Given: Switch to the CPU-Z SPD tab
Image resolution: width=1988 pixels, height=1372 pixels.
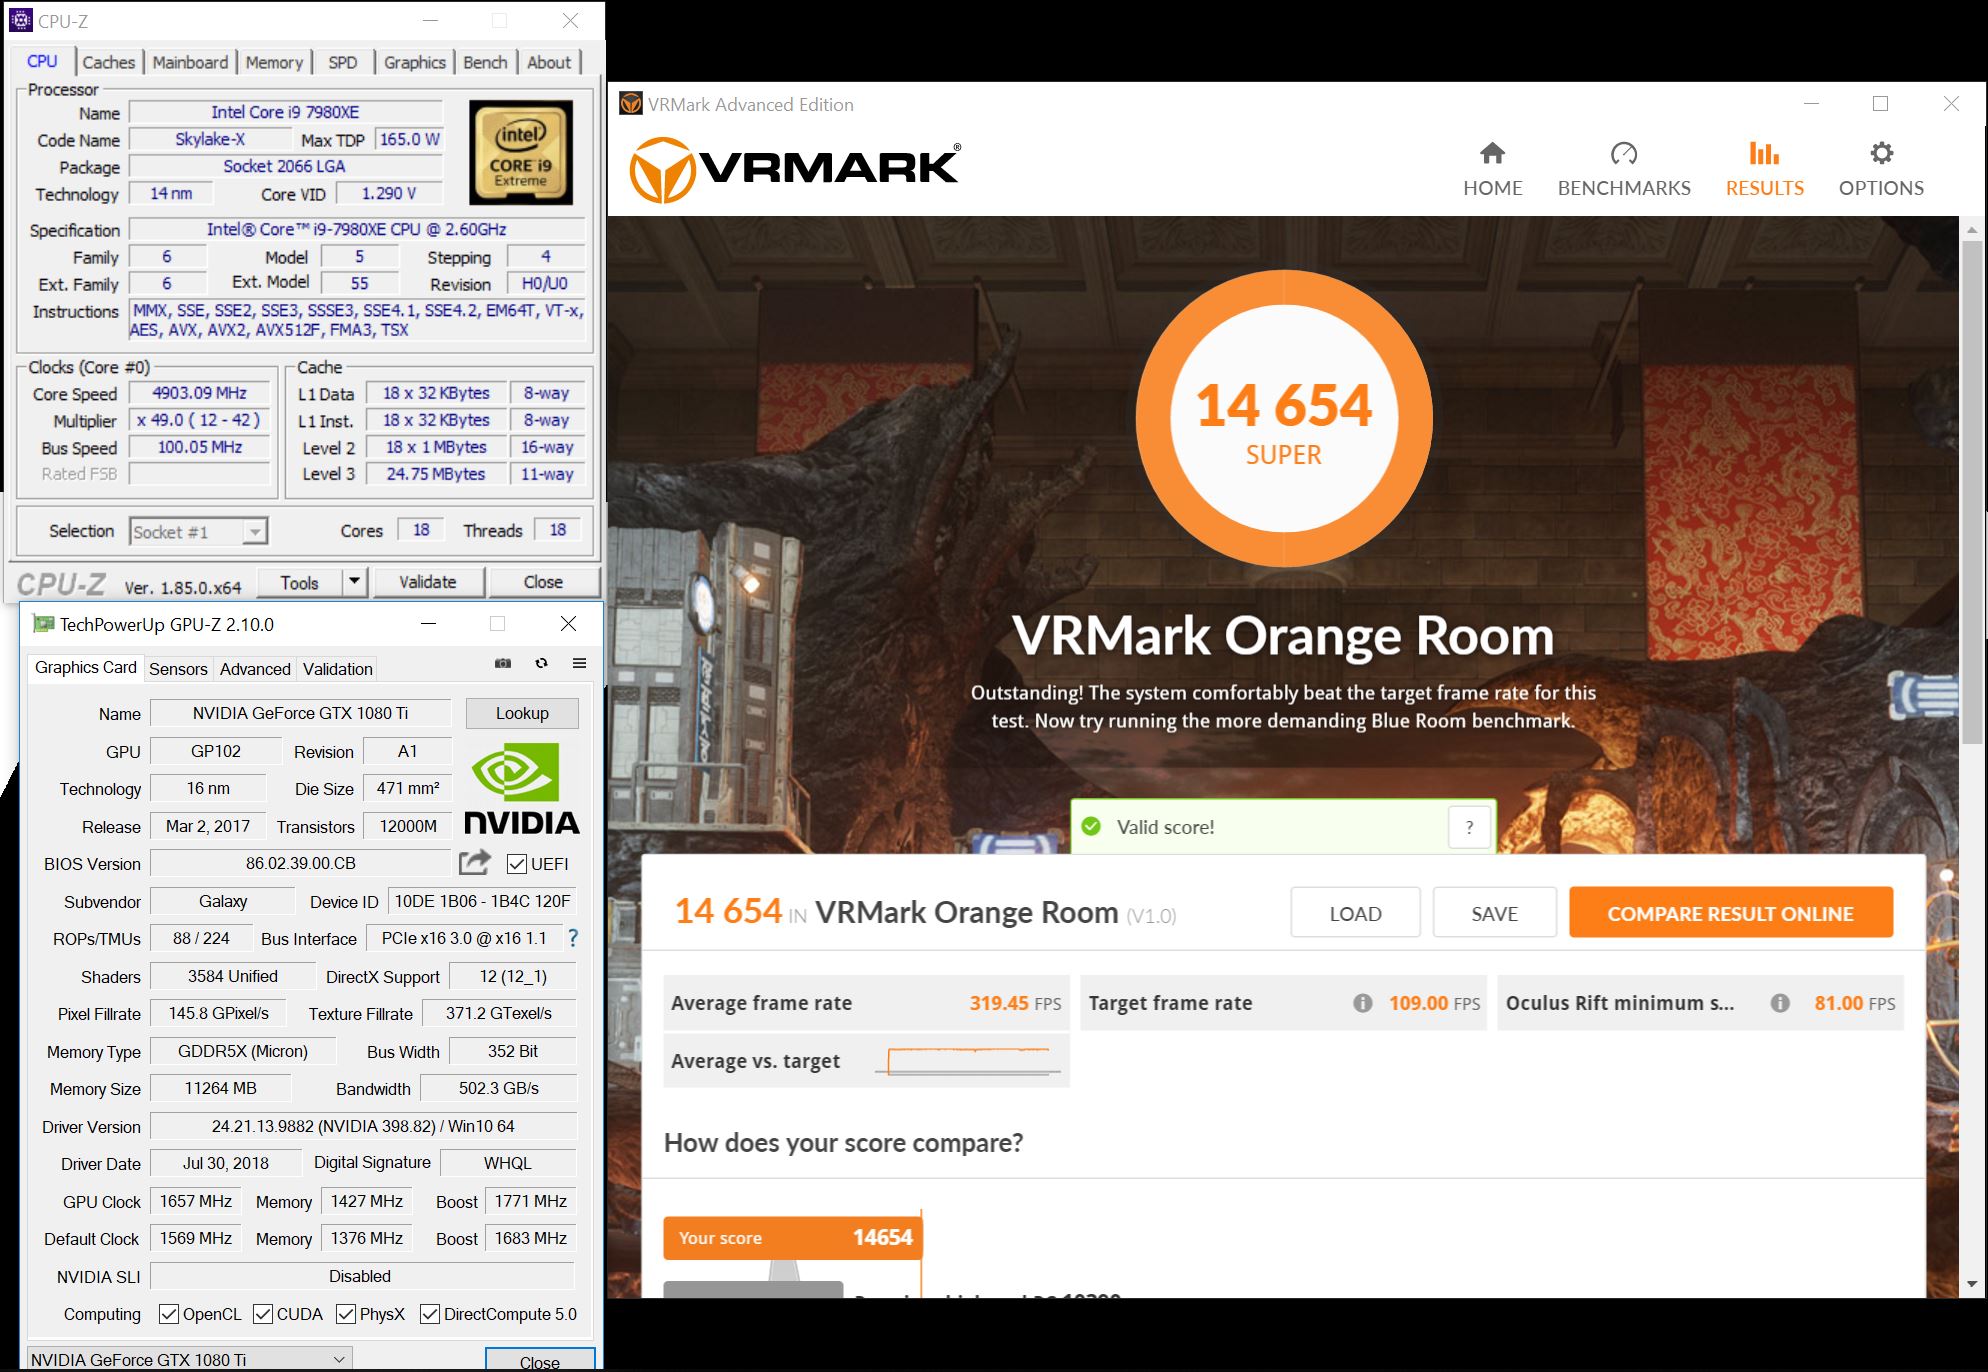Looking at the screenshot, I should click(343, 62).
